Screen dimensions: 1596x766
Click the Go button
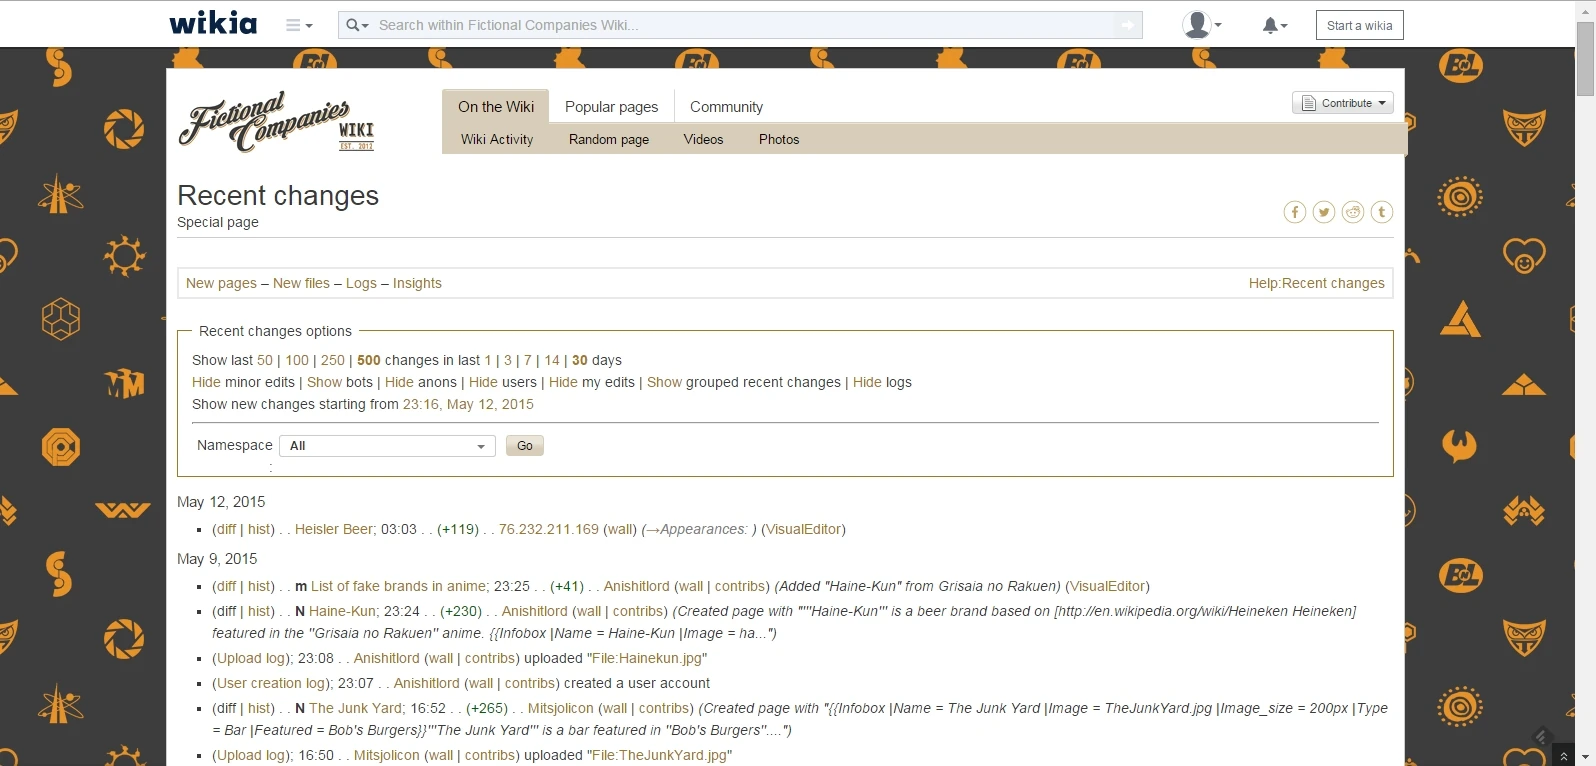click(525, 446)
